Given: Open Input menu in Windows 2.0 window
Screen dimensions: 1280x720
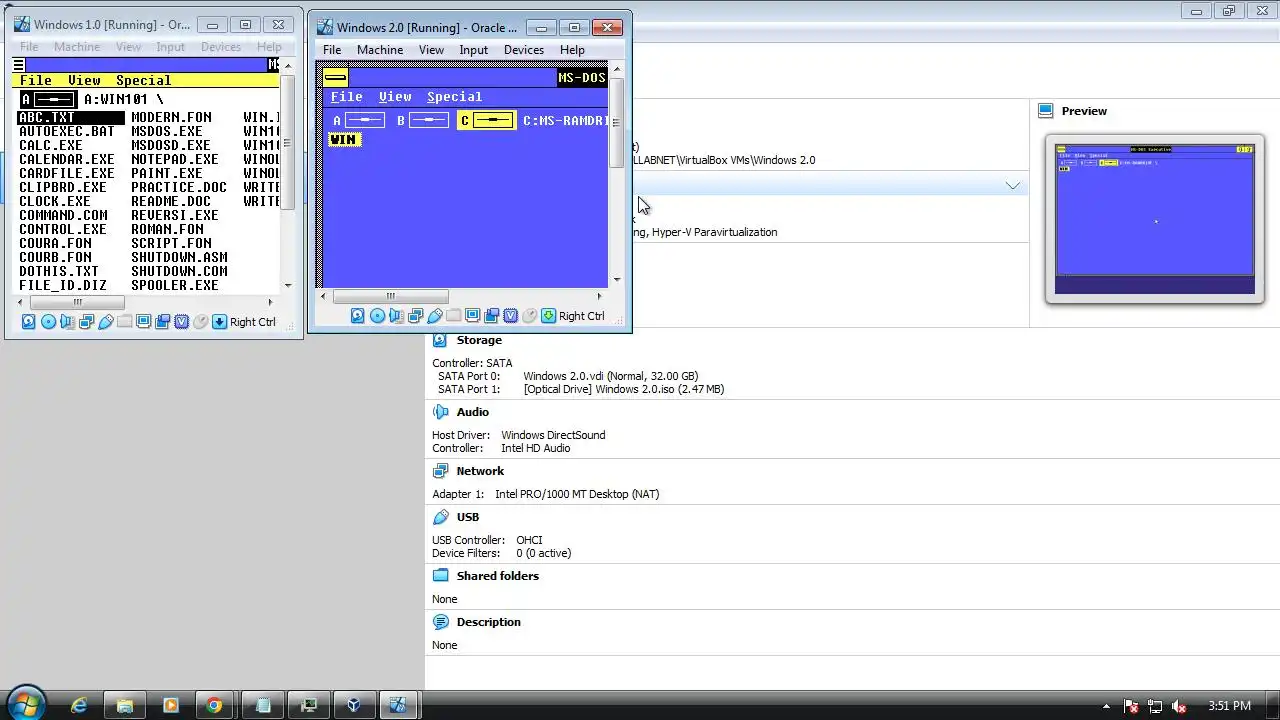Looking at the screenshot, I should point(474,50).
